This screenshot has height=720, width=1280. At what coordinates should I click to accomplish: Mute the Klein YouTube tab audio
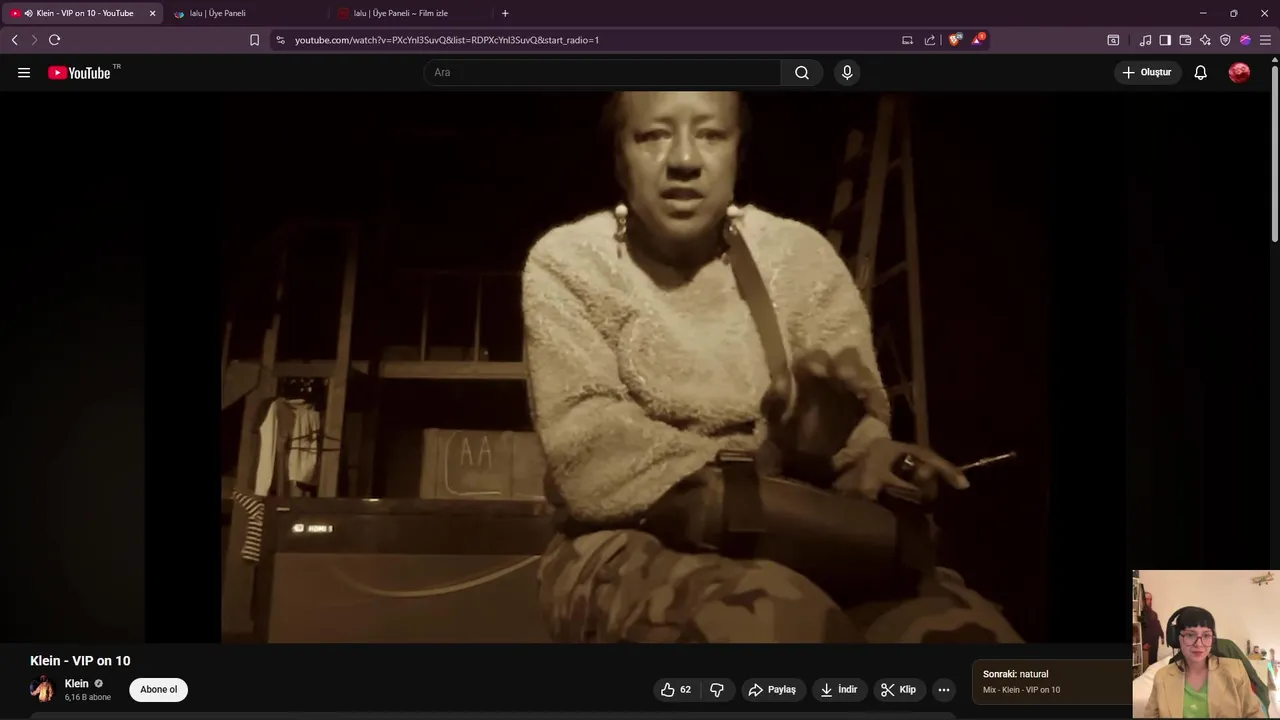(x=28, y=13)
